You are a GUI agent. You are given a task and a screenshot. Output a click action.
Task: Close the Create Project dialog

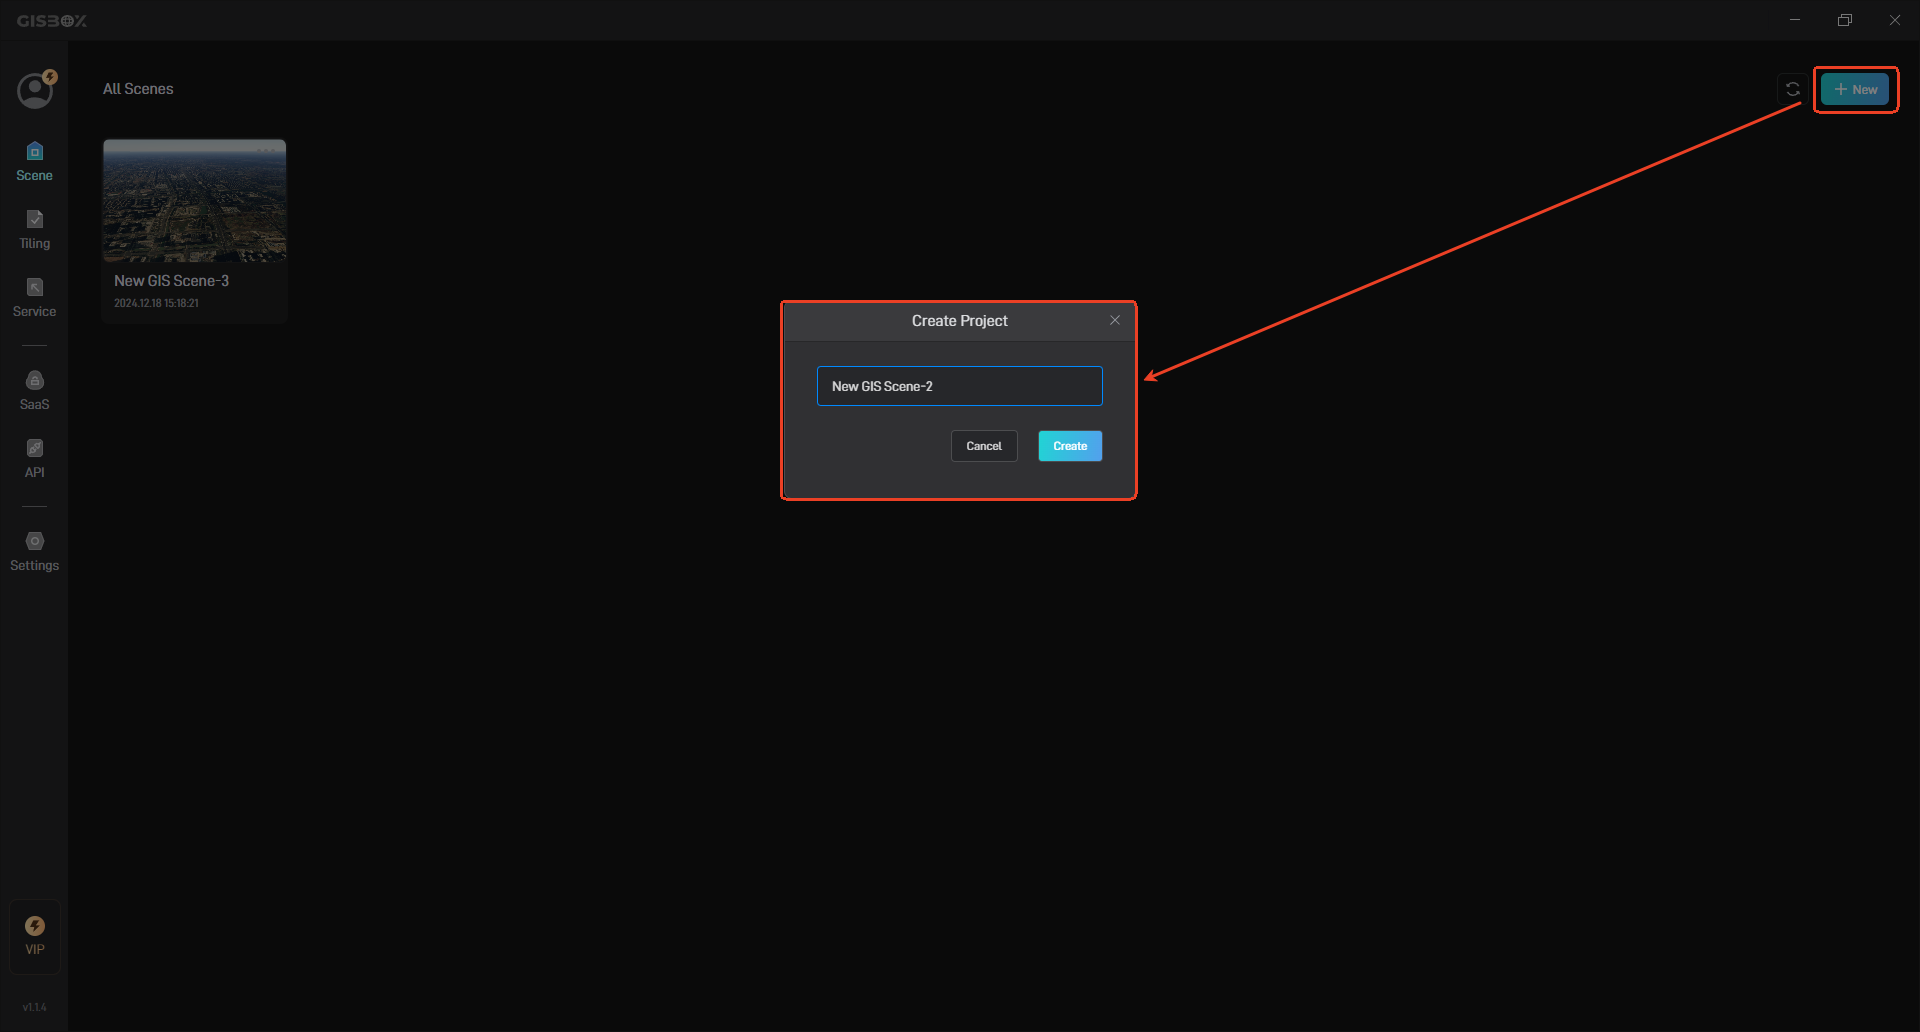point(1115,320)
